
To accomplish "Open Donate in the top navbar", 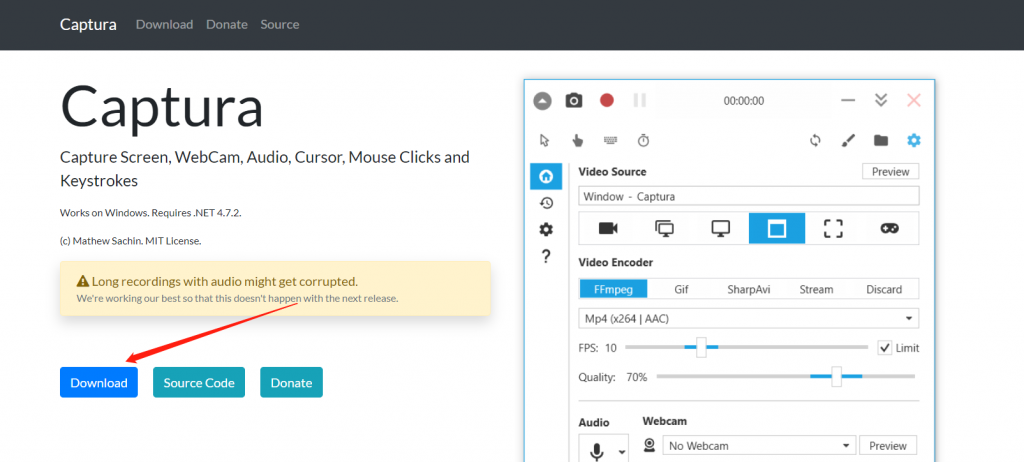I will pos(227,24).
